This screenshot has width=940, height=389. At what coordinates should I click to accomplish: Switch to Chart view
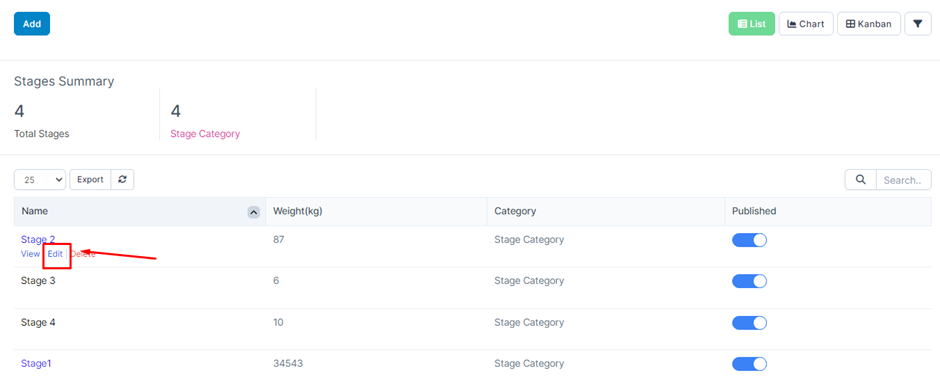click(x=806, y=24)
